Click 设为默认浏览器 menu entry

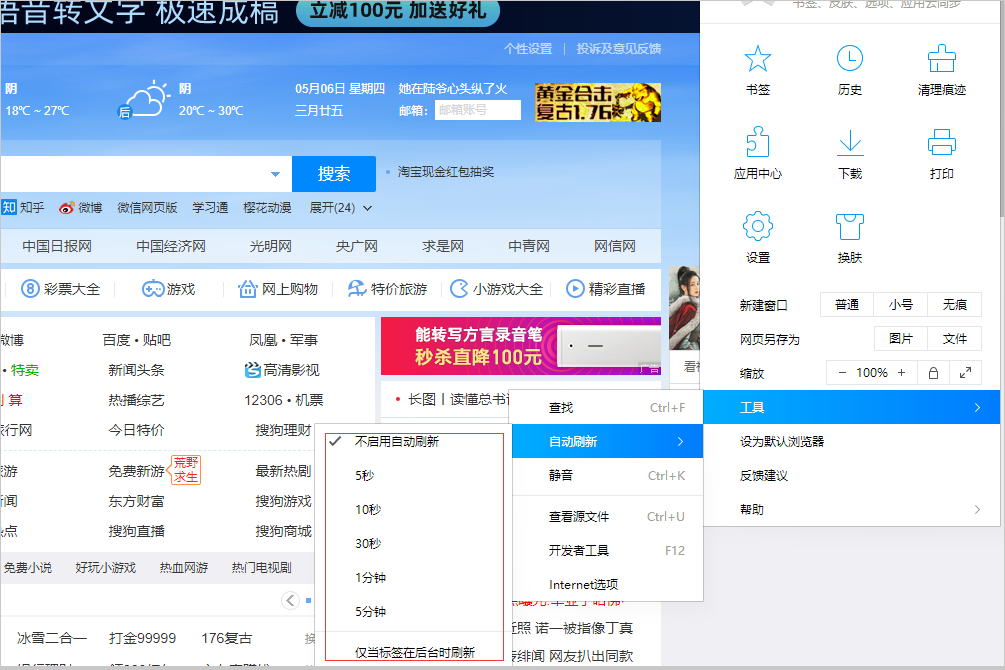(852, 441)
